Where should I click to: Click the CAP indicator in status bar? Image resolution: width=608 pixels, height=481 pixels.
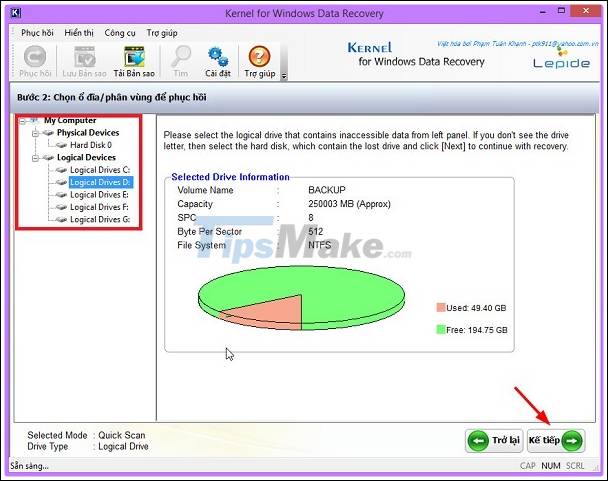(x=528, y=465)
